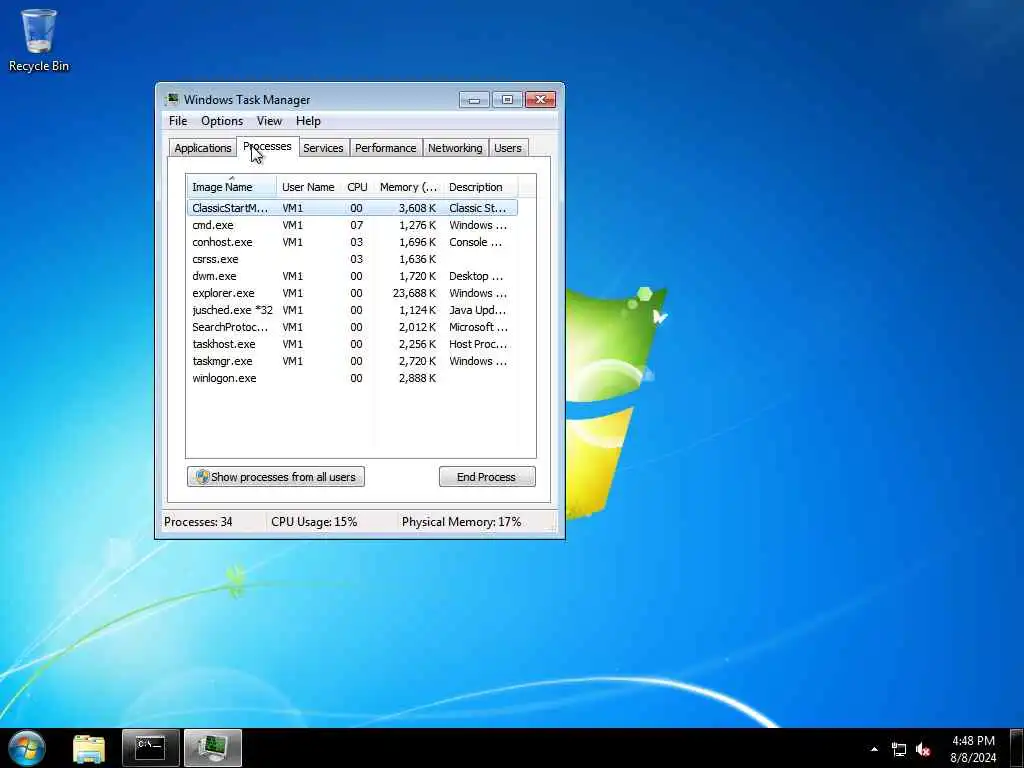Image resolution: width=1024 pixels, height=768 pixels.
Task: Sort by Description column header
Action: pos(480,187)
